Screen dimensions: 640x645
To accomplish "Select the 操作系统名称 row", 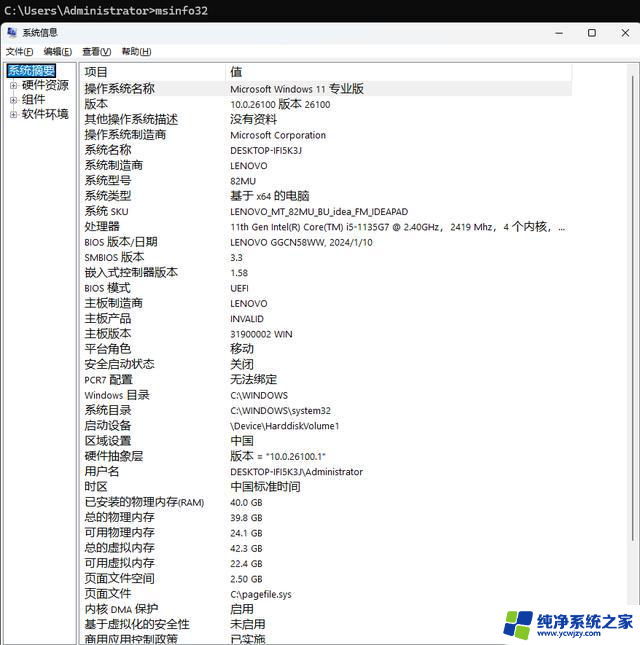I will [x=326, y=88].
